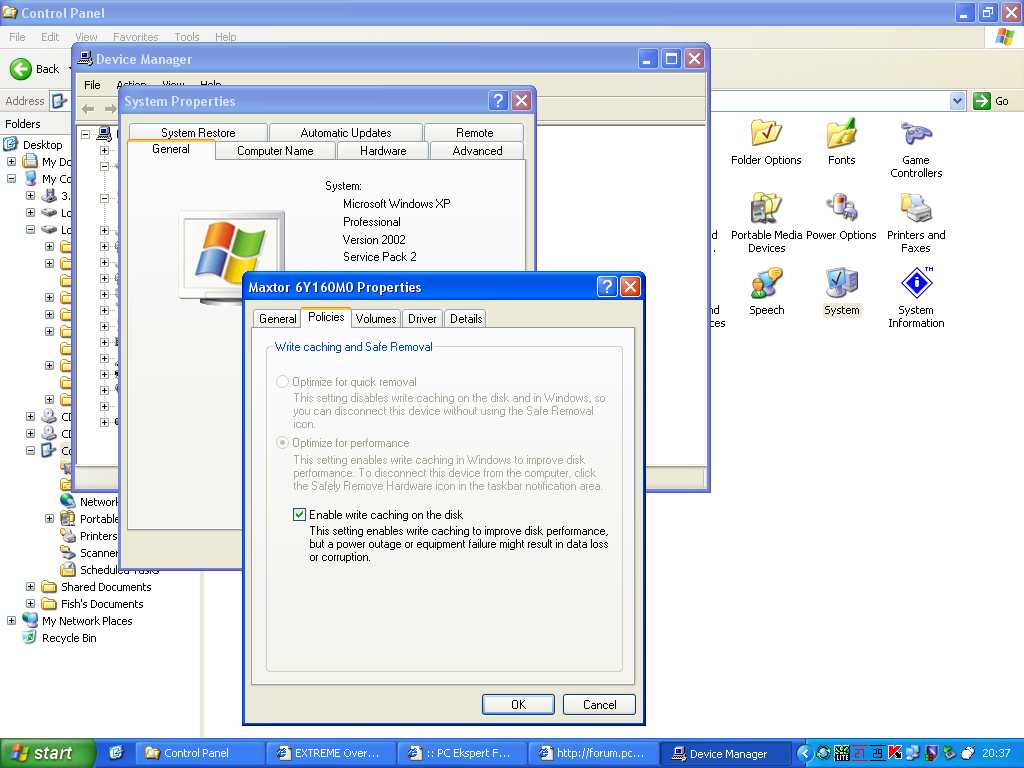The image size is (1024, 768).
Task: Select Recycle Bin in Folders tree
Action: (69, 638)
